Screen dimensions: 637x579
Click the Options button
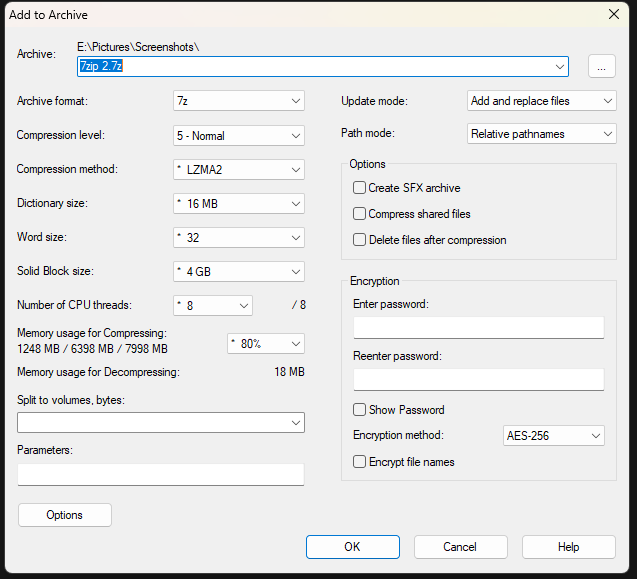tap(65, 515)
